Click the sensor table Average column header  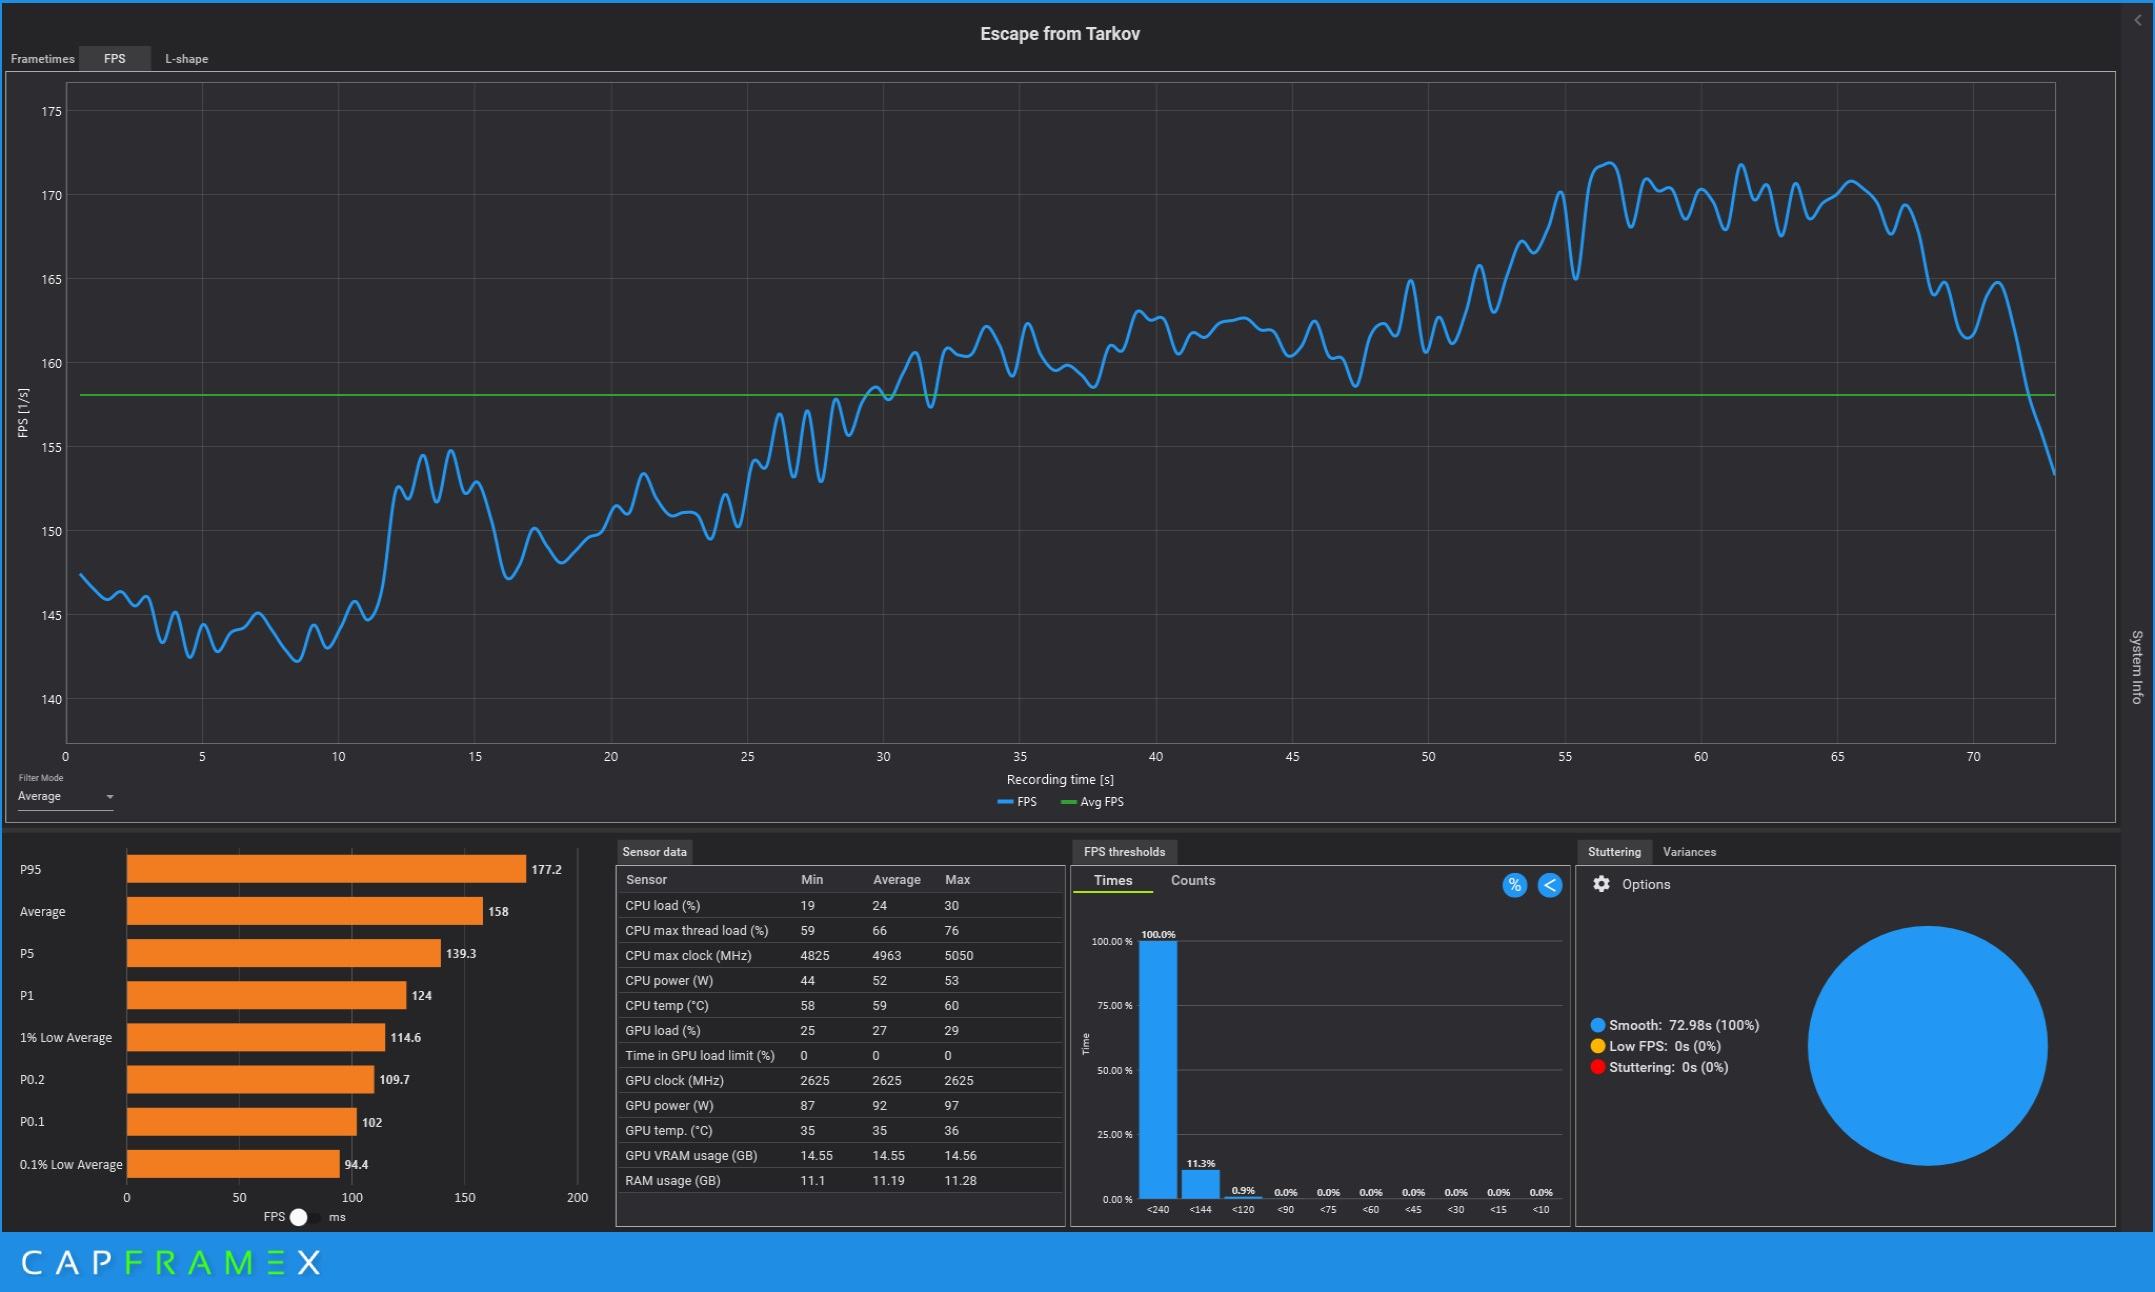[896, 880]
